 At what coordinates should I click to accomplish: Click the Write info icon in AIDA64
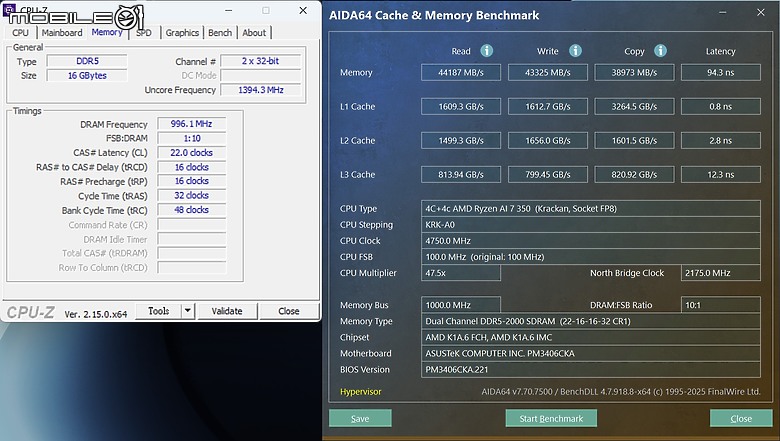pyautogui.click(x=575, y=51)
